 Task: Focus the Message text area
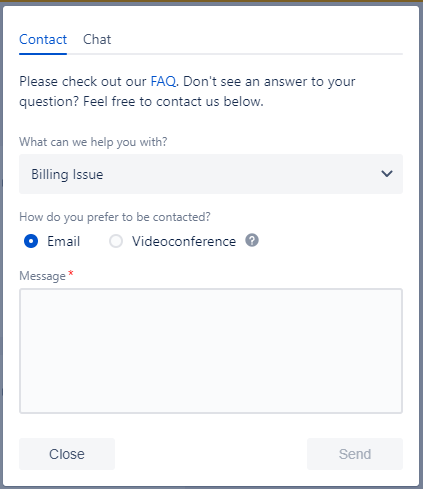pyautogui.click(x=211, y=351)
